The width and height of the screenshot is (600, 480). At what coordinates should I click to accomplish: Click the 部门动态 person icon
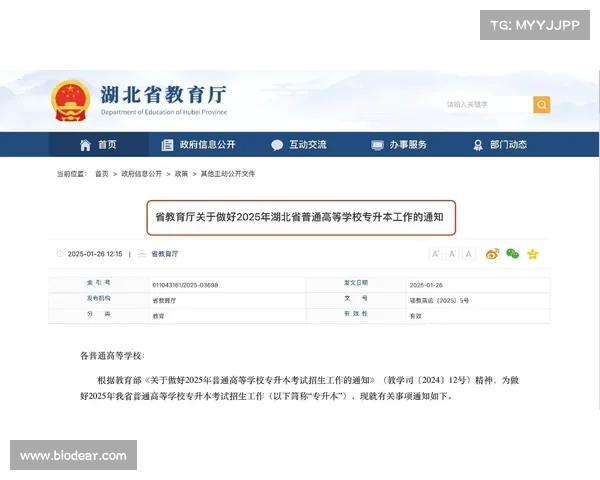click(476, 145)
